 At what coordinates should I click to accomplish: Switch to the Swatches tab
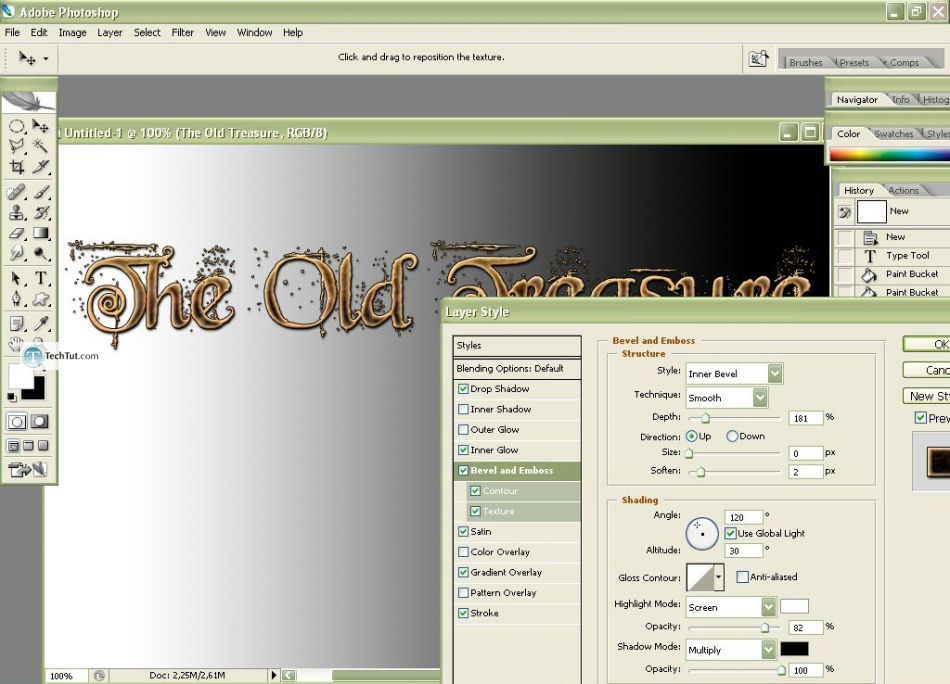click(893, 134)
